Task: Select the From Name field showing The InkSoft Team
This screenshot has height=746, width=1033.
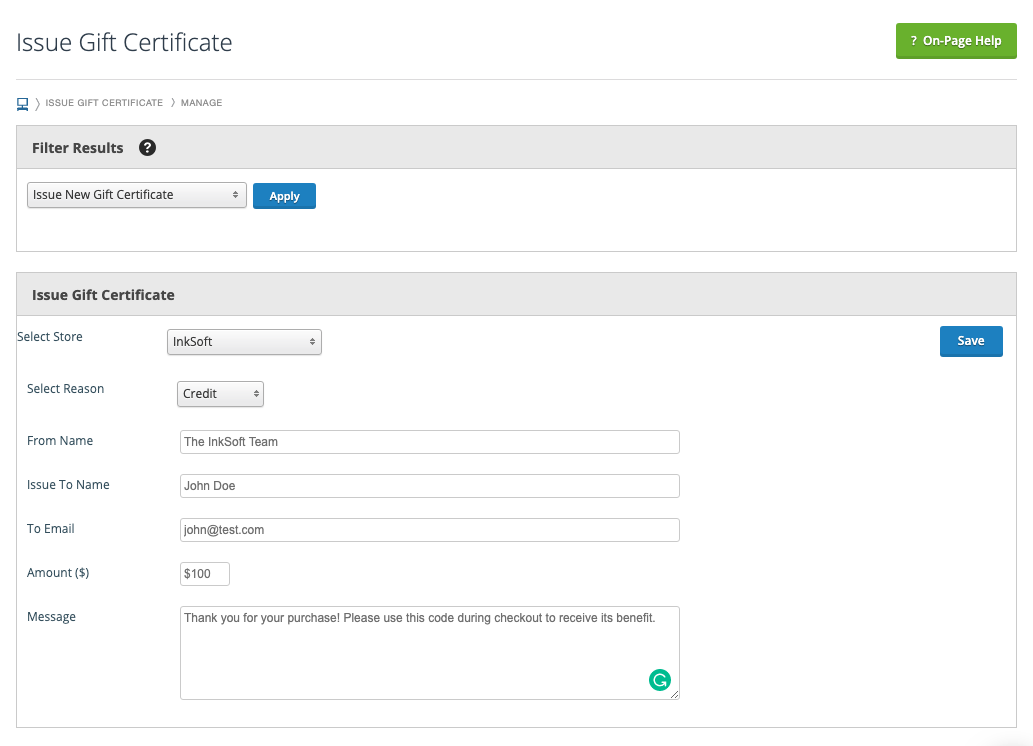Action: pyautogui.click(x=429, y=441)
